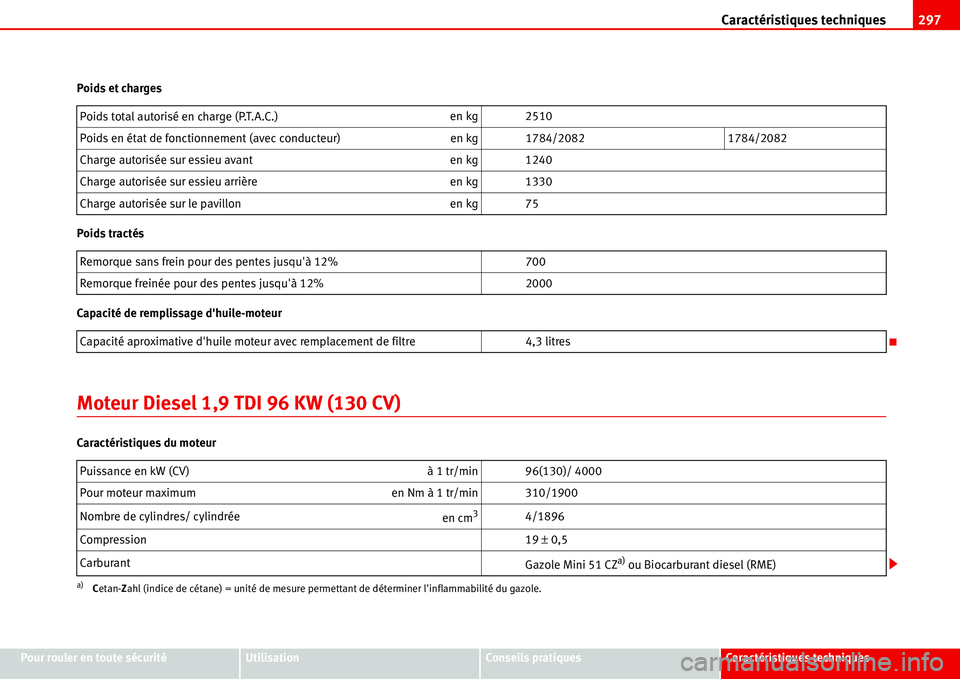This screenshot has width=960, height=679.
Task: Click 'Remorque freinée pour des pentes jusqu'à 12%'
Action: coord(202,283)
